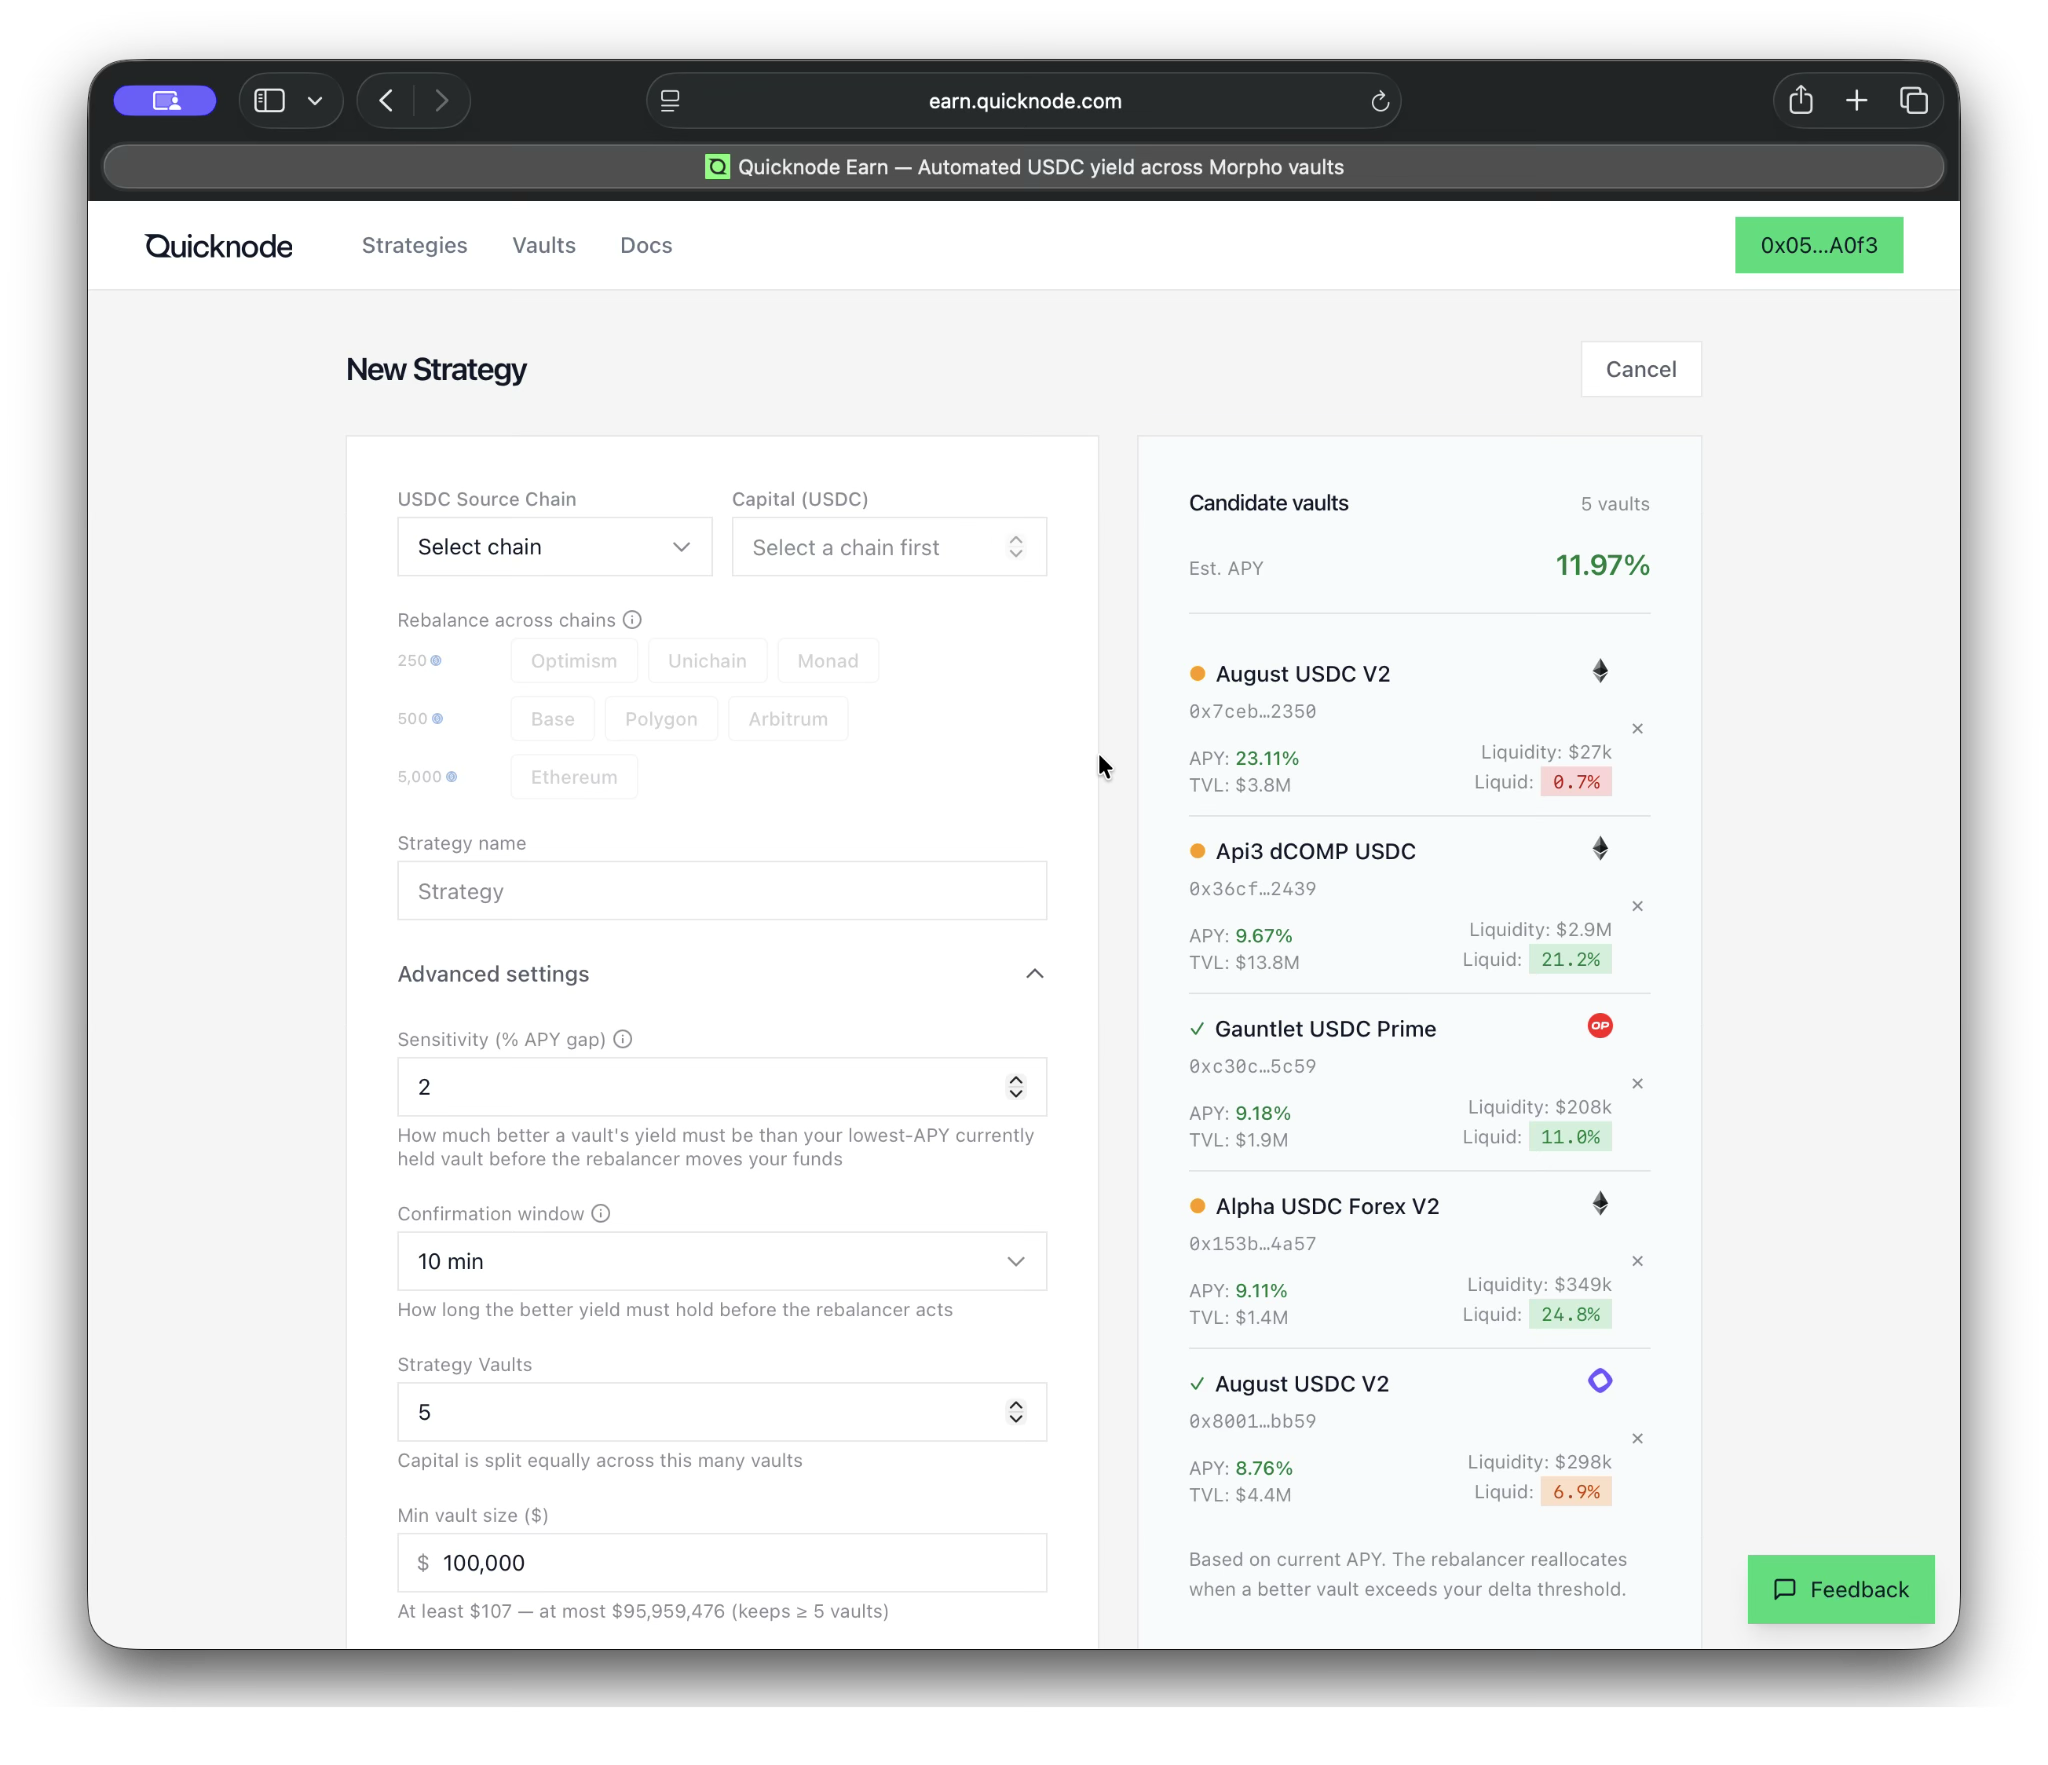This screenshot has height=1765, width=2048.
Task: Open the 0x05...A0f3 wallet button
Action: [1818, 245]
